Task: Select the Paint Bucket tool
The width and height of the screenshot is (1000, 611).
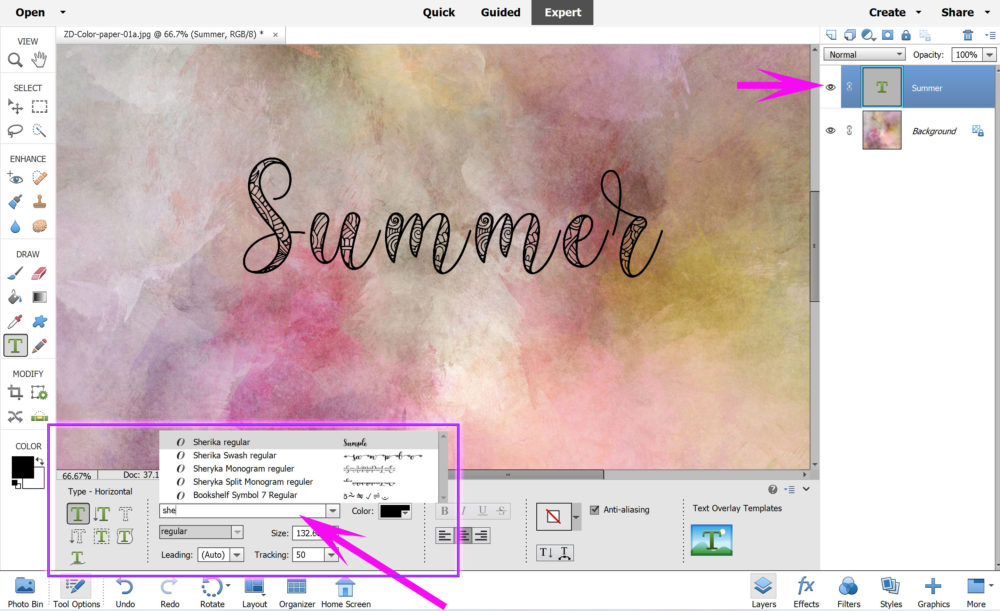Action: coord(15,297)
